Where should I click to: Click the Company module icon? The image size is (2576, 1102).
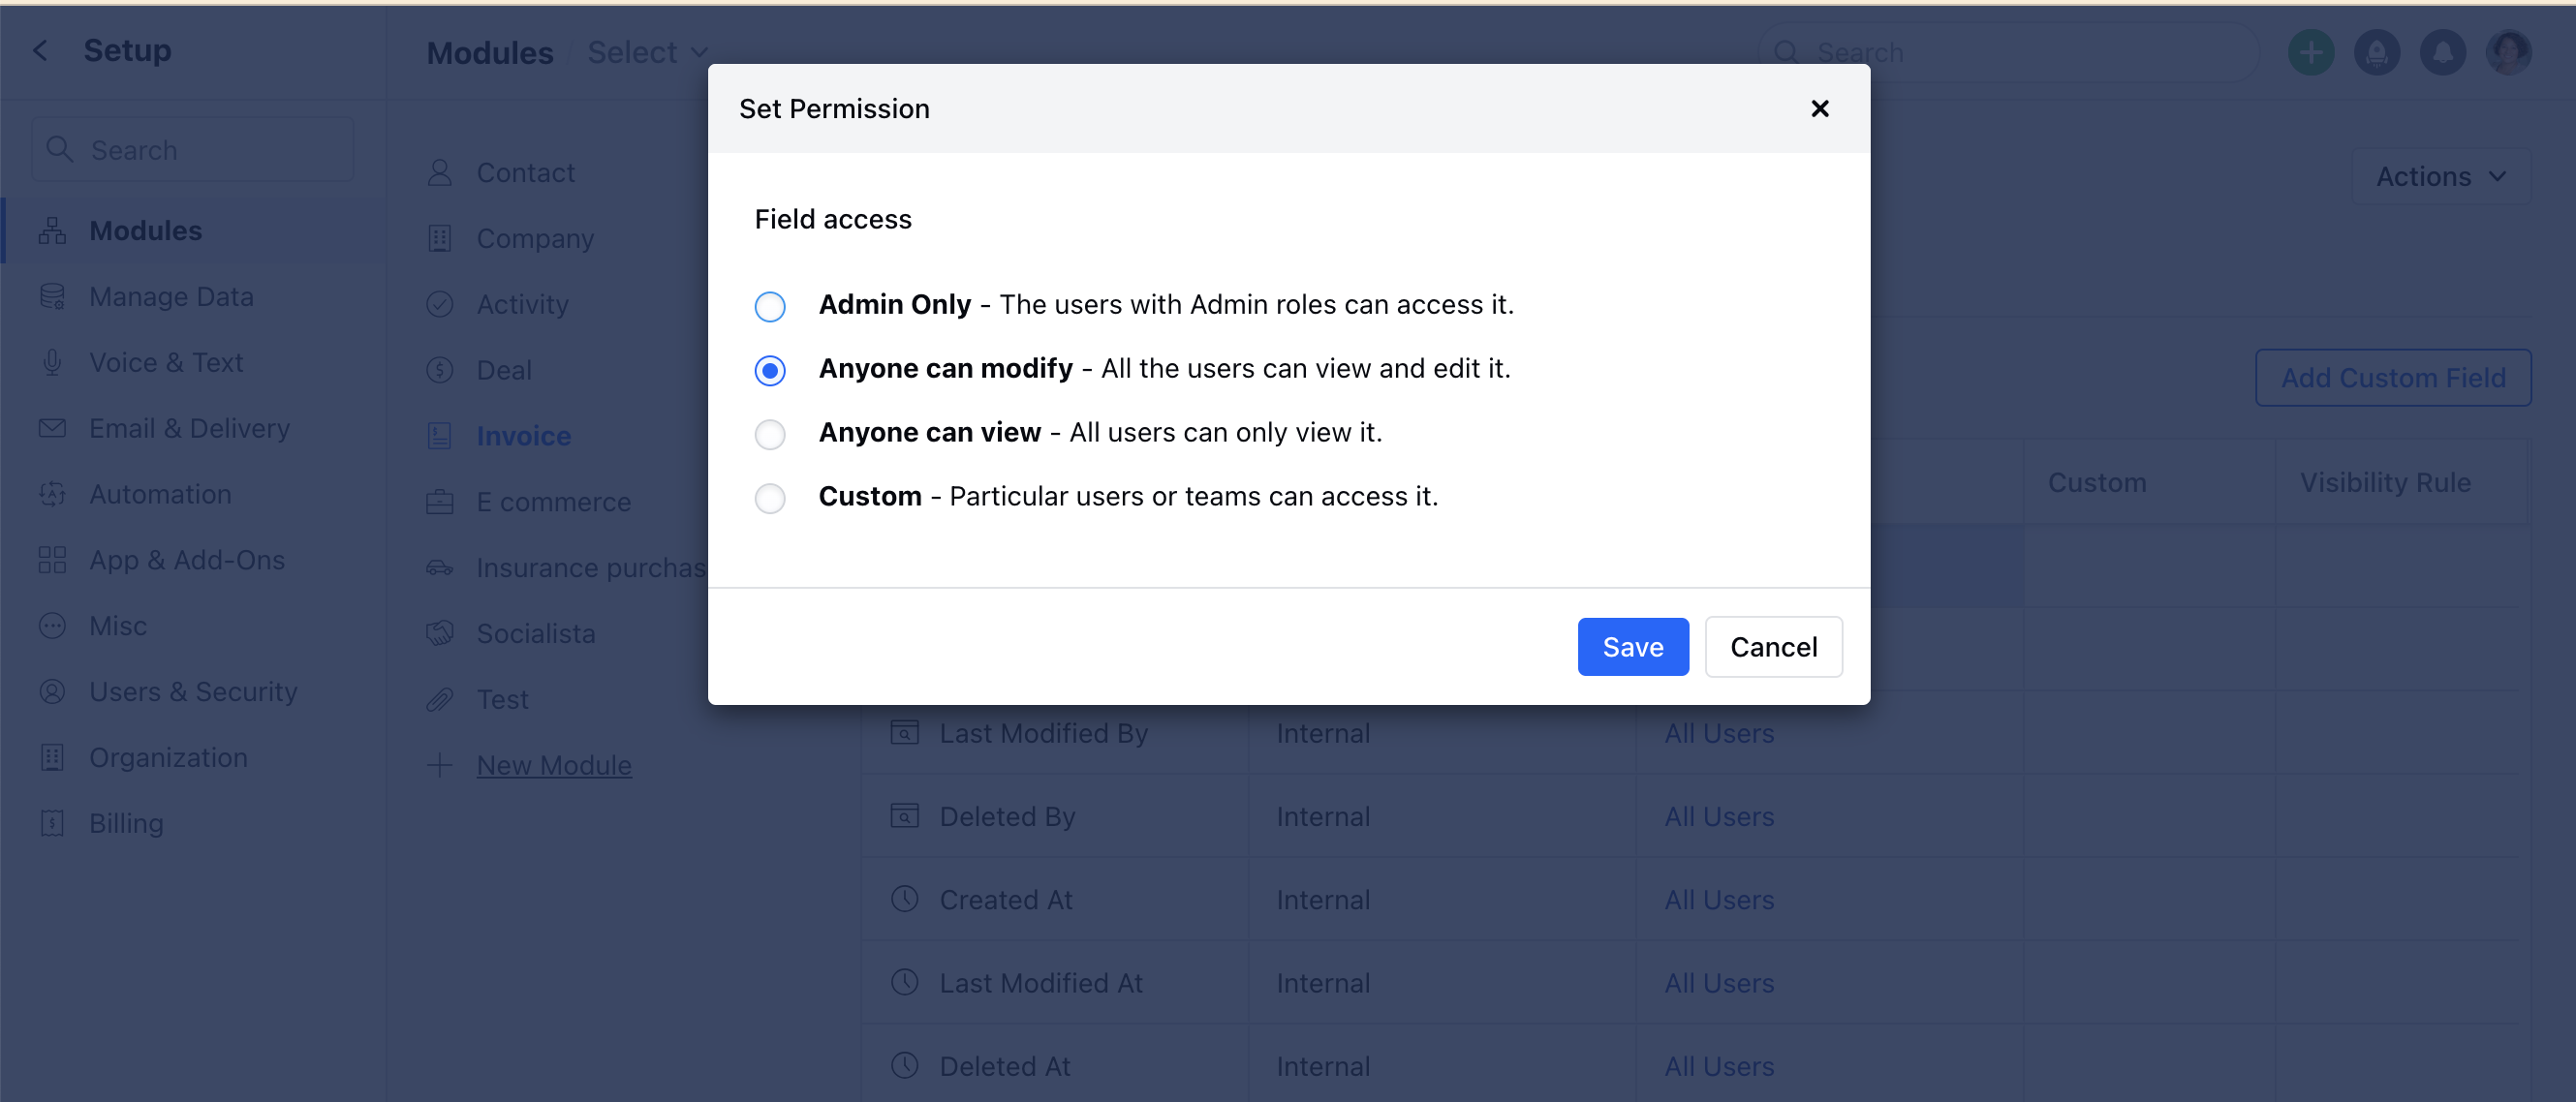[439, 238]
